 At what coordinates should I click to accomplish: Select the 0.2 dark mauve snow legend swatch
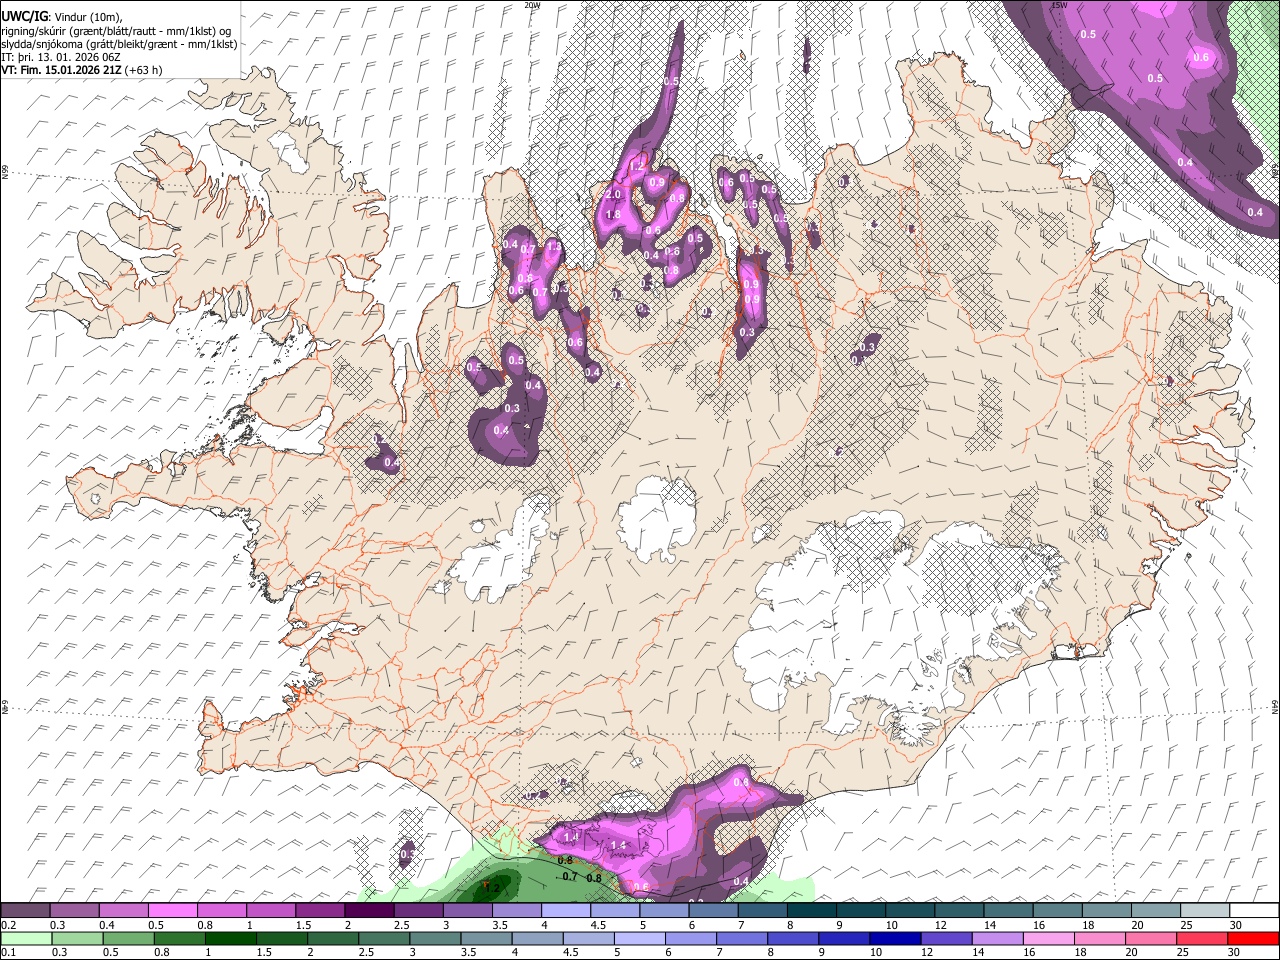pyautogui.click(x=25, y=911)
